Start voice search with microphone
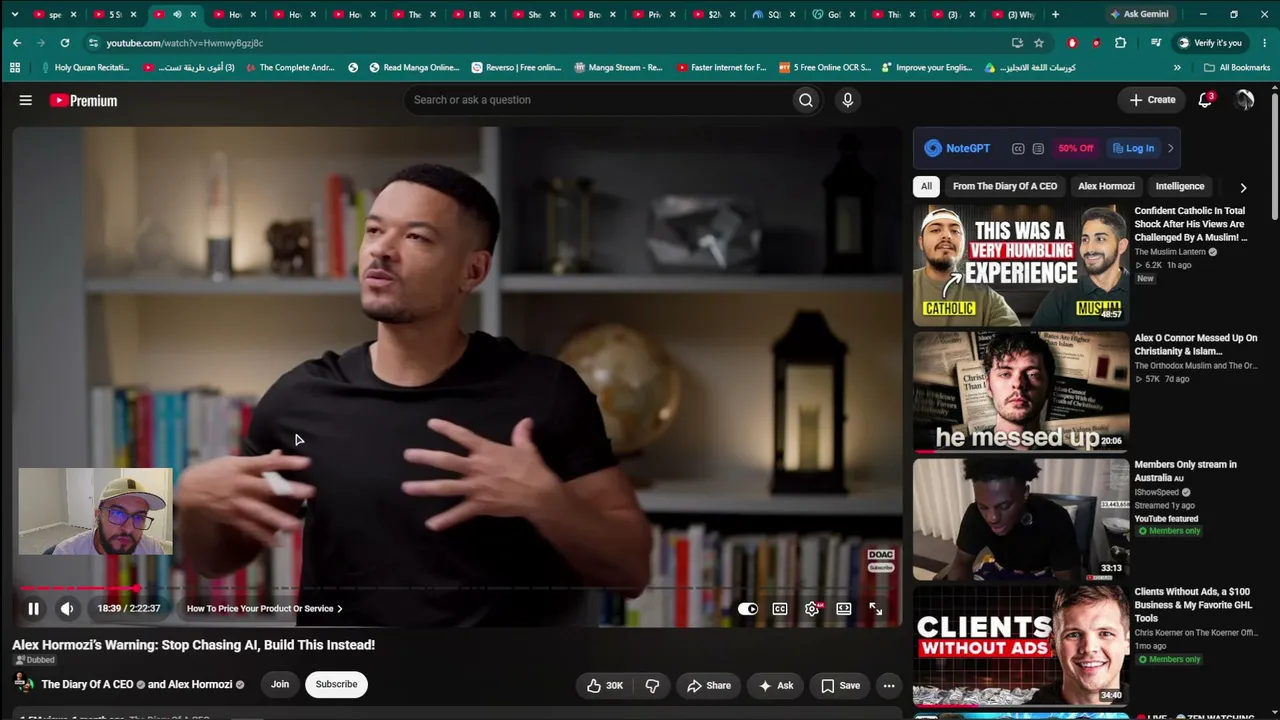 (x=848, y=100)
